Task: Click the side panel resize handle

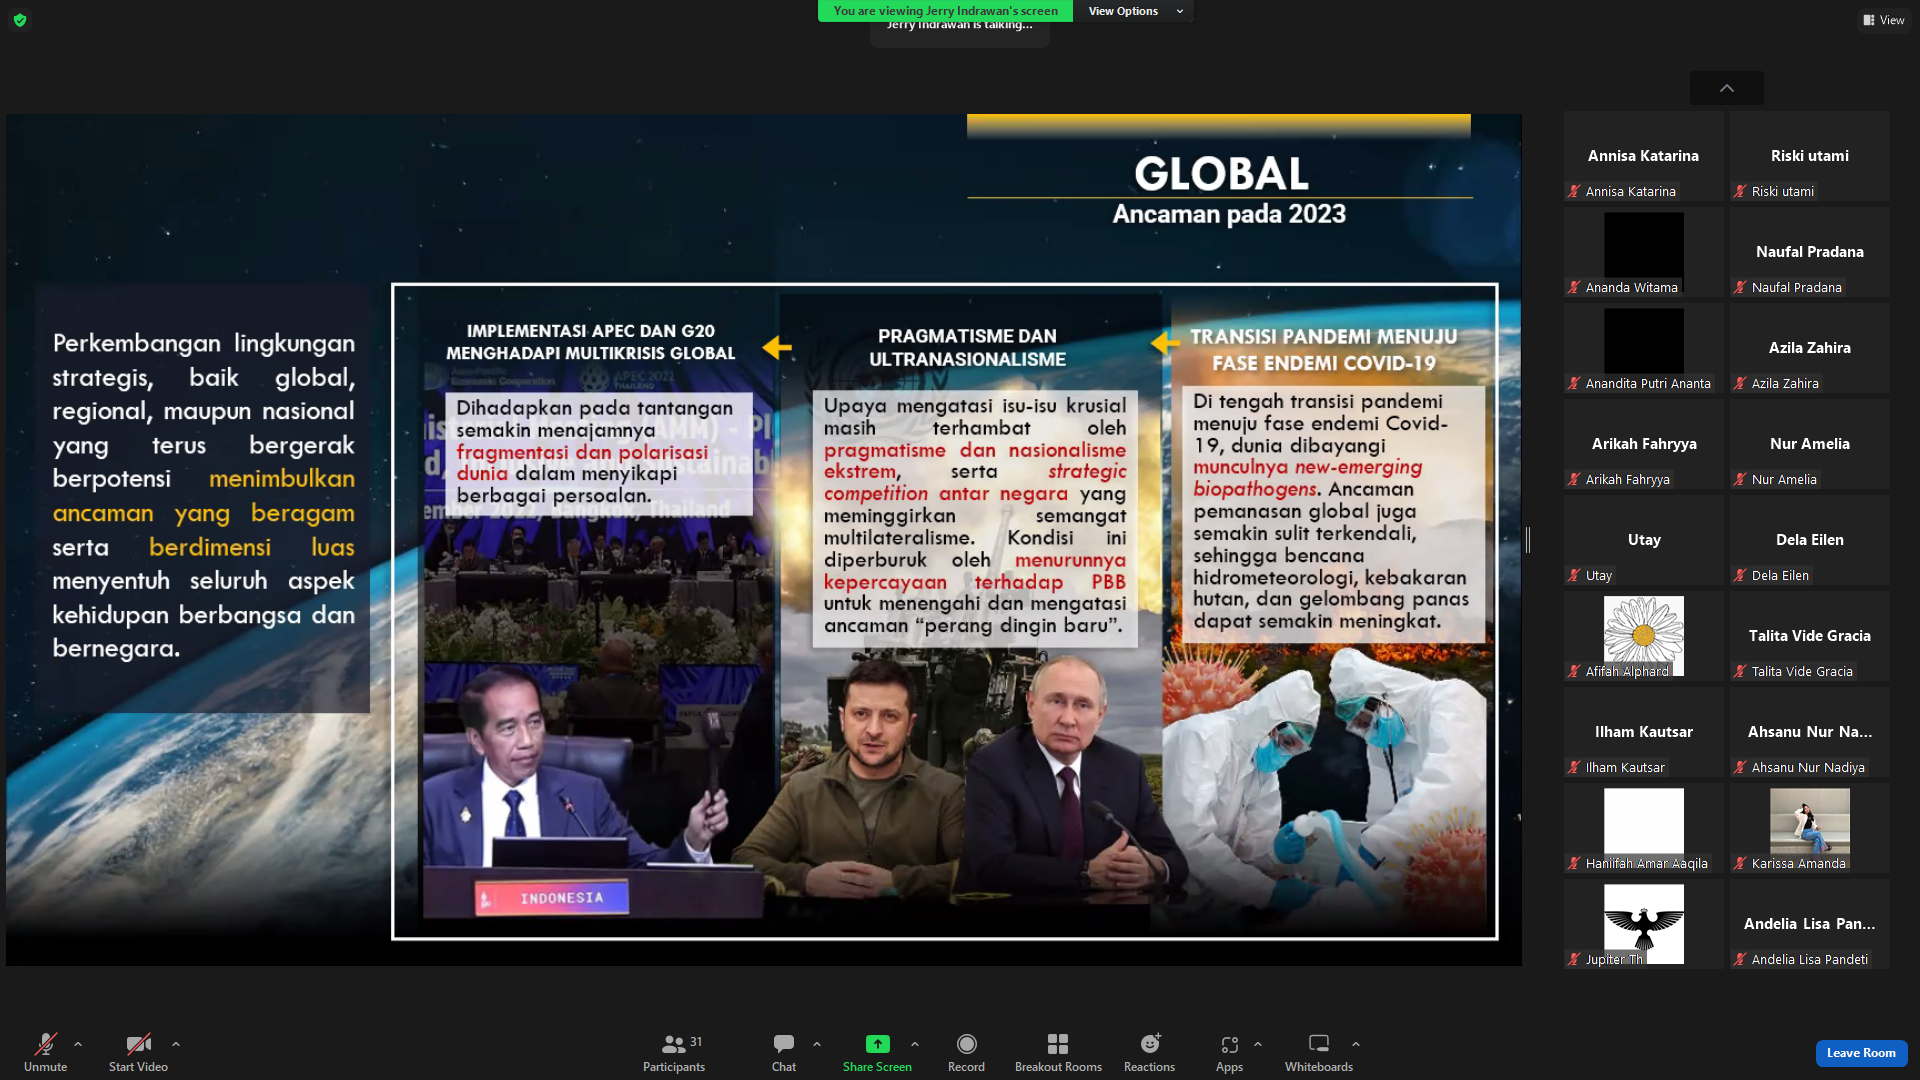Action: (1528, 540)
